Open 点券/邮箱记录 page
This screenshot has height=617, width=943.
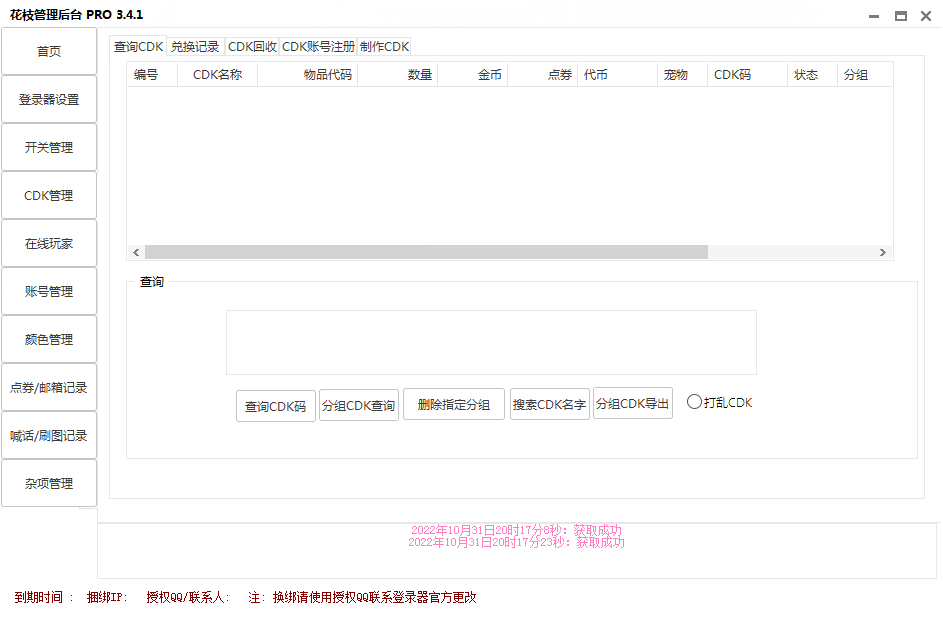(49, 387)
